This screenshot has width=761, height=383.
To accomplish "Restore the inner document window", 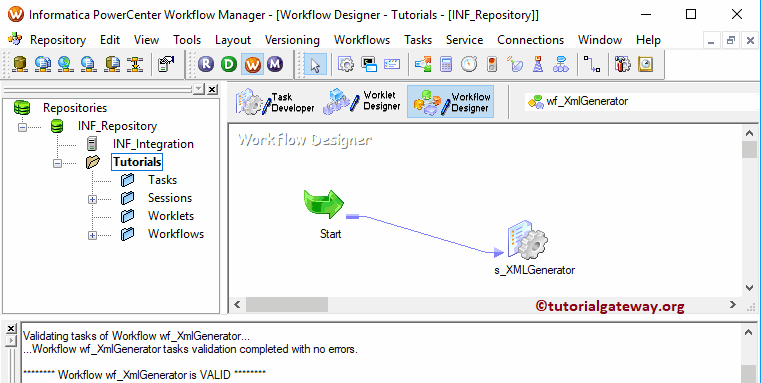I will point(730,41).
